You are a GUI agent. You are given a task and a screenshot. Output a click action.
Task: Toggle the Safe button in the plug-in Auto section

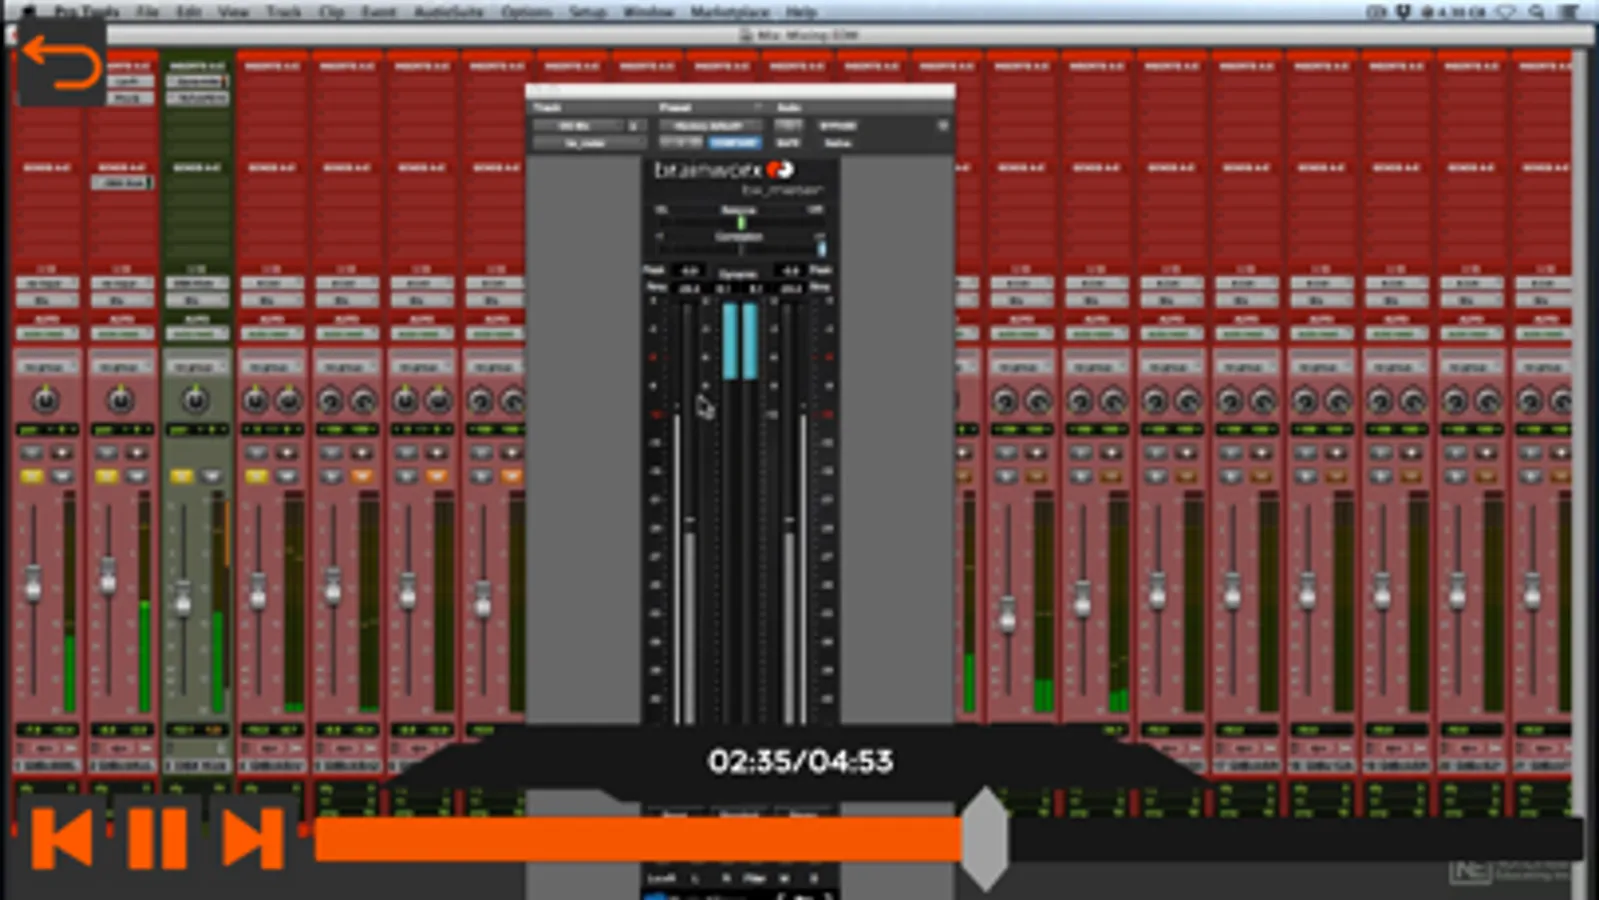click(x=787, y=143)
